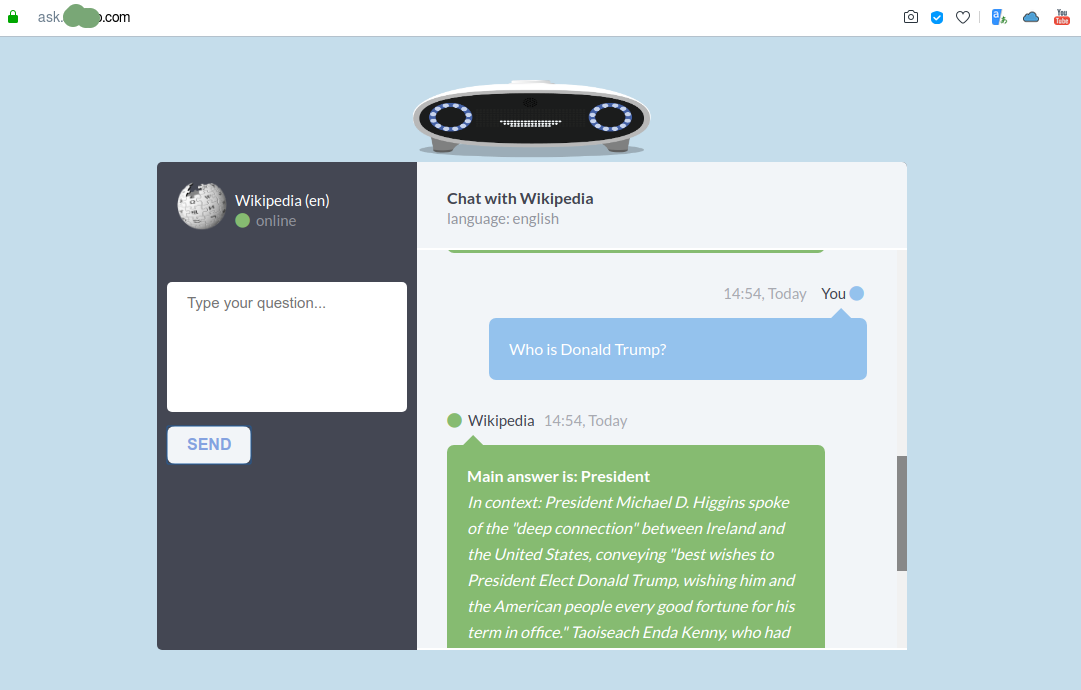Click the green online status dot

click(243, 221)
